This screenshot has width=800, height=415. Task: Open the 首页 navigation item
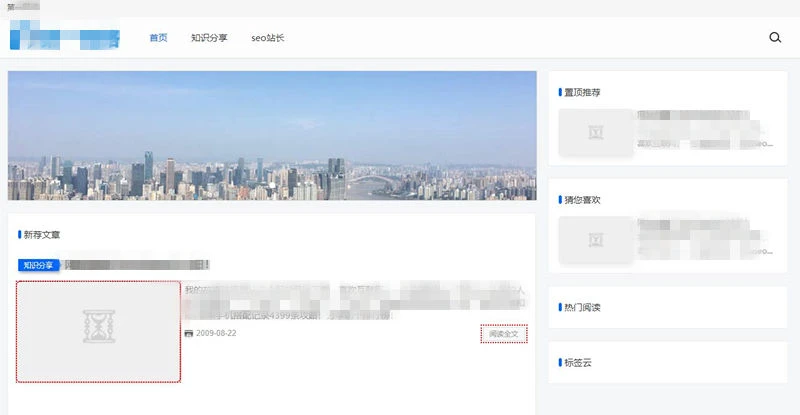[x=158, y=38]
